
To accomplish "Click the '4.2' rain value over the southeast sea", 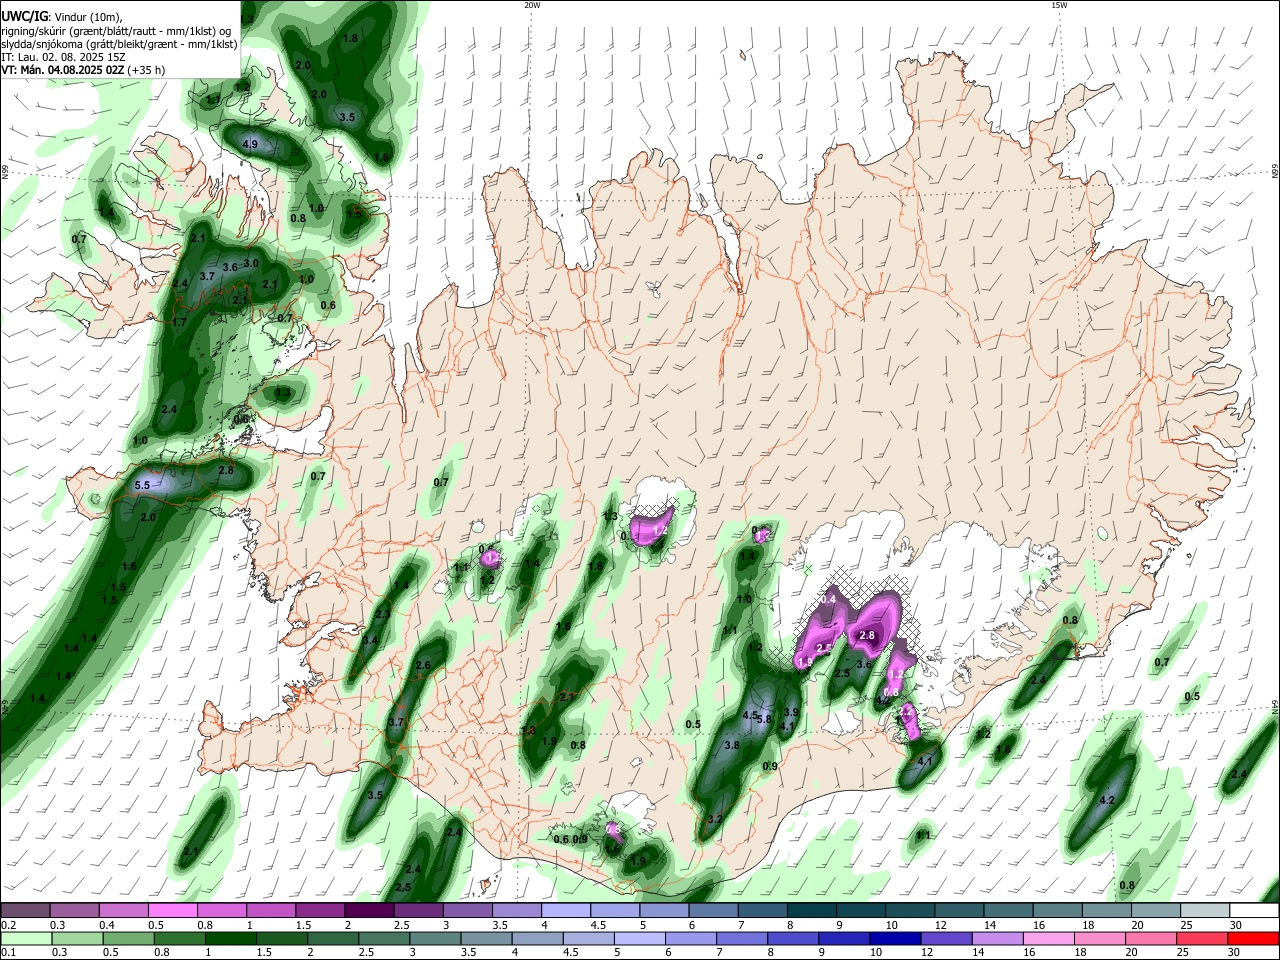I will pos(1107,801).
